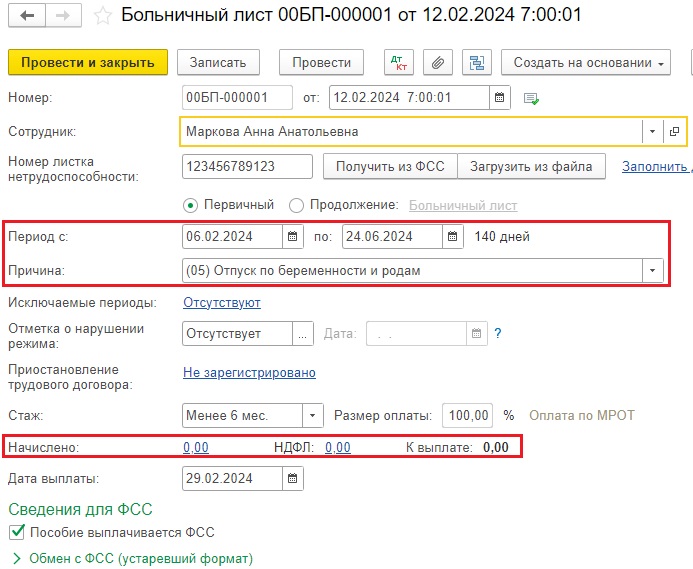Open the Сотрудник dropdown list
Image resolution: width=693 pixels, height=569 pixels.
coord(652,132)
